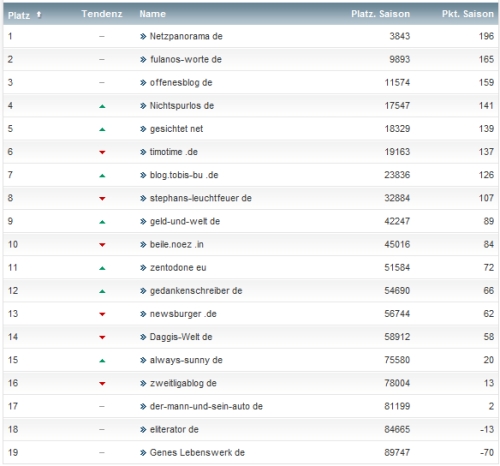
Task: Click double-chevron icon before newsburger .de
Action: tap(143, 314)
